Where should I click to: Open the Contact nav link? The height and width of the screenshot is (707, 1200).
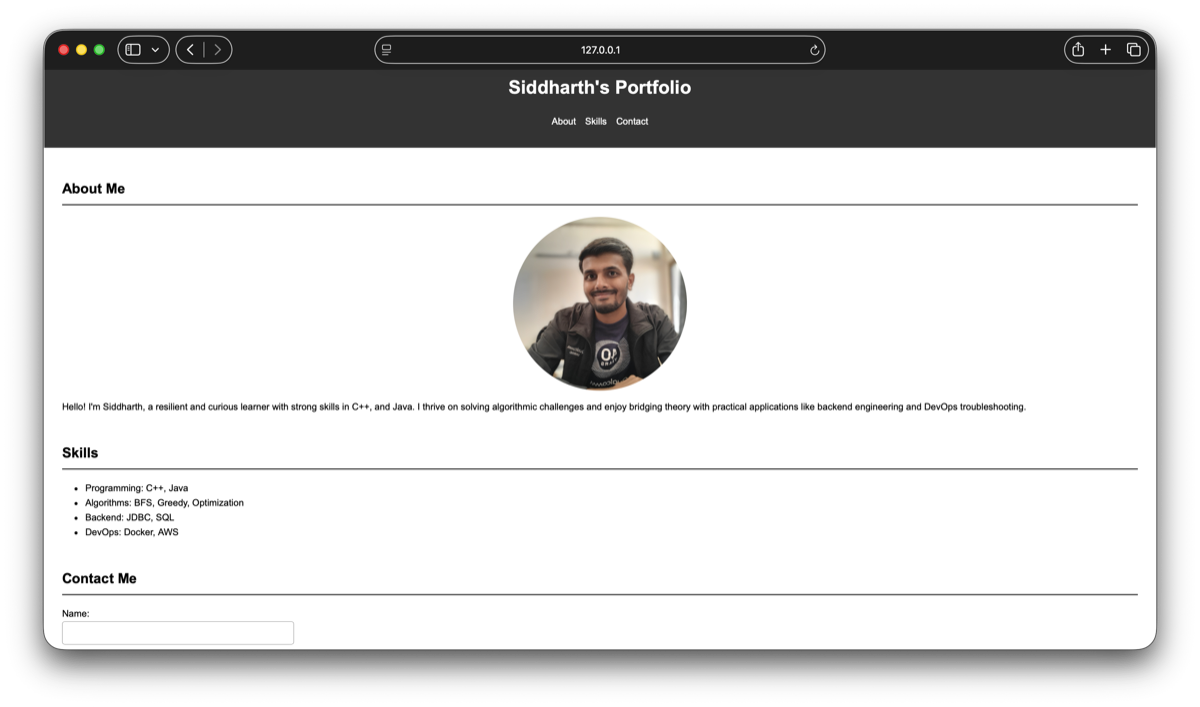click(x=632, y=122)
